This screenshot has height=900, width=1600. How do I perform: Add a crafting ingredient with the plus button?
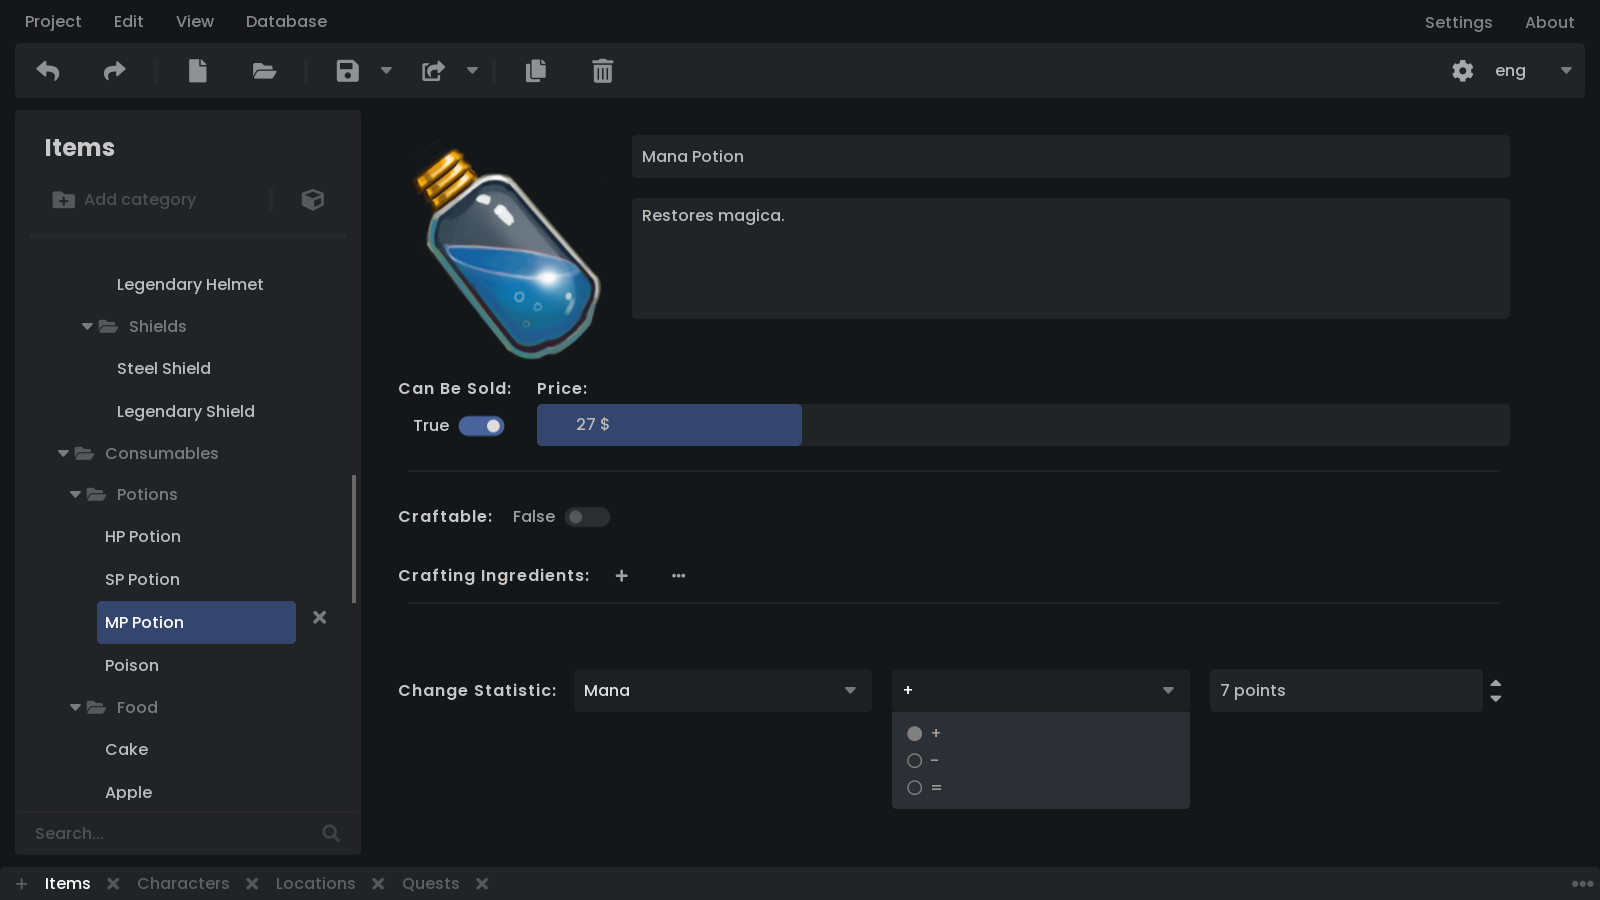[621, 576]
